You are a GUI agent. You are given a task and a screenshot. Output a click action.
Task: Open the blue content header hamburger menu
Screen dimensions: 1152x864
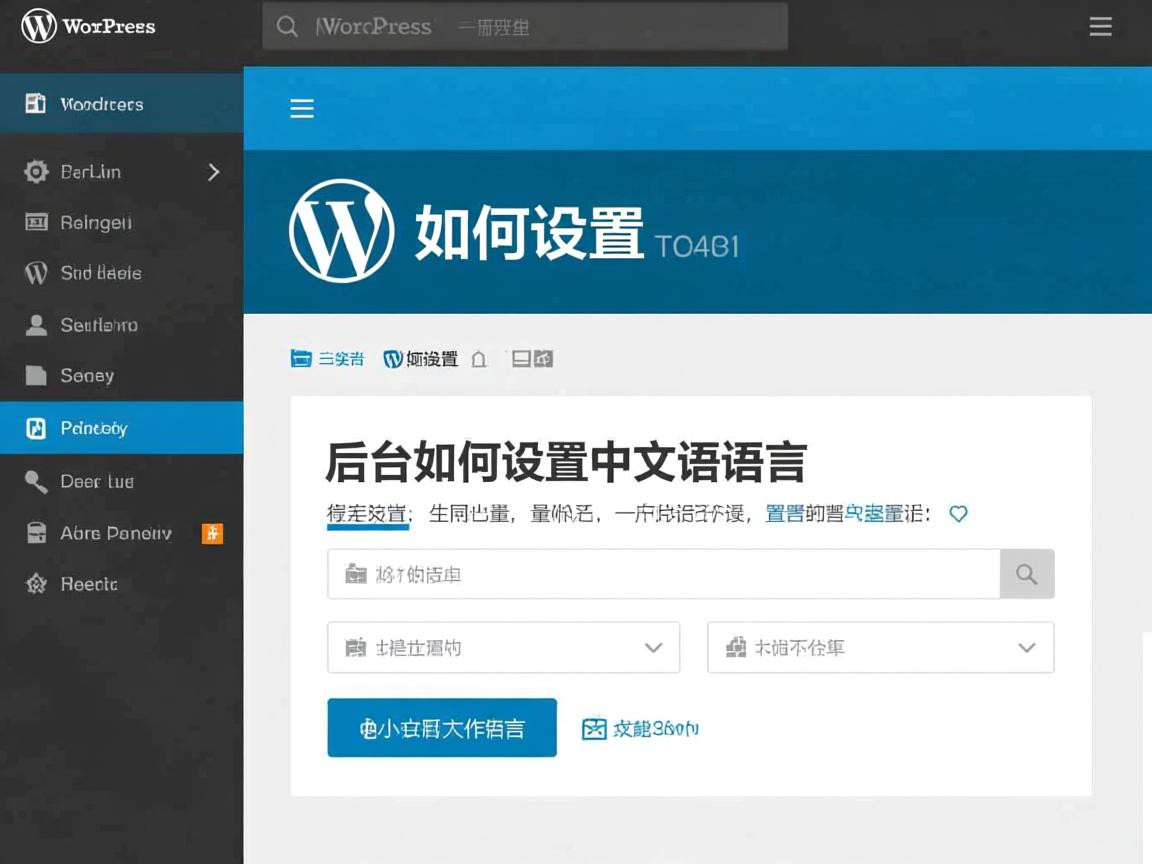(x=302, y=108)
